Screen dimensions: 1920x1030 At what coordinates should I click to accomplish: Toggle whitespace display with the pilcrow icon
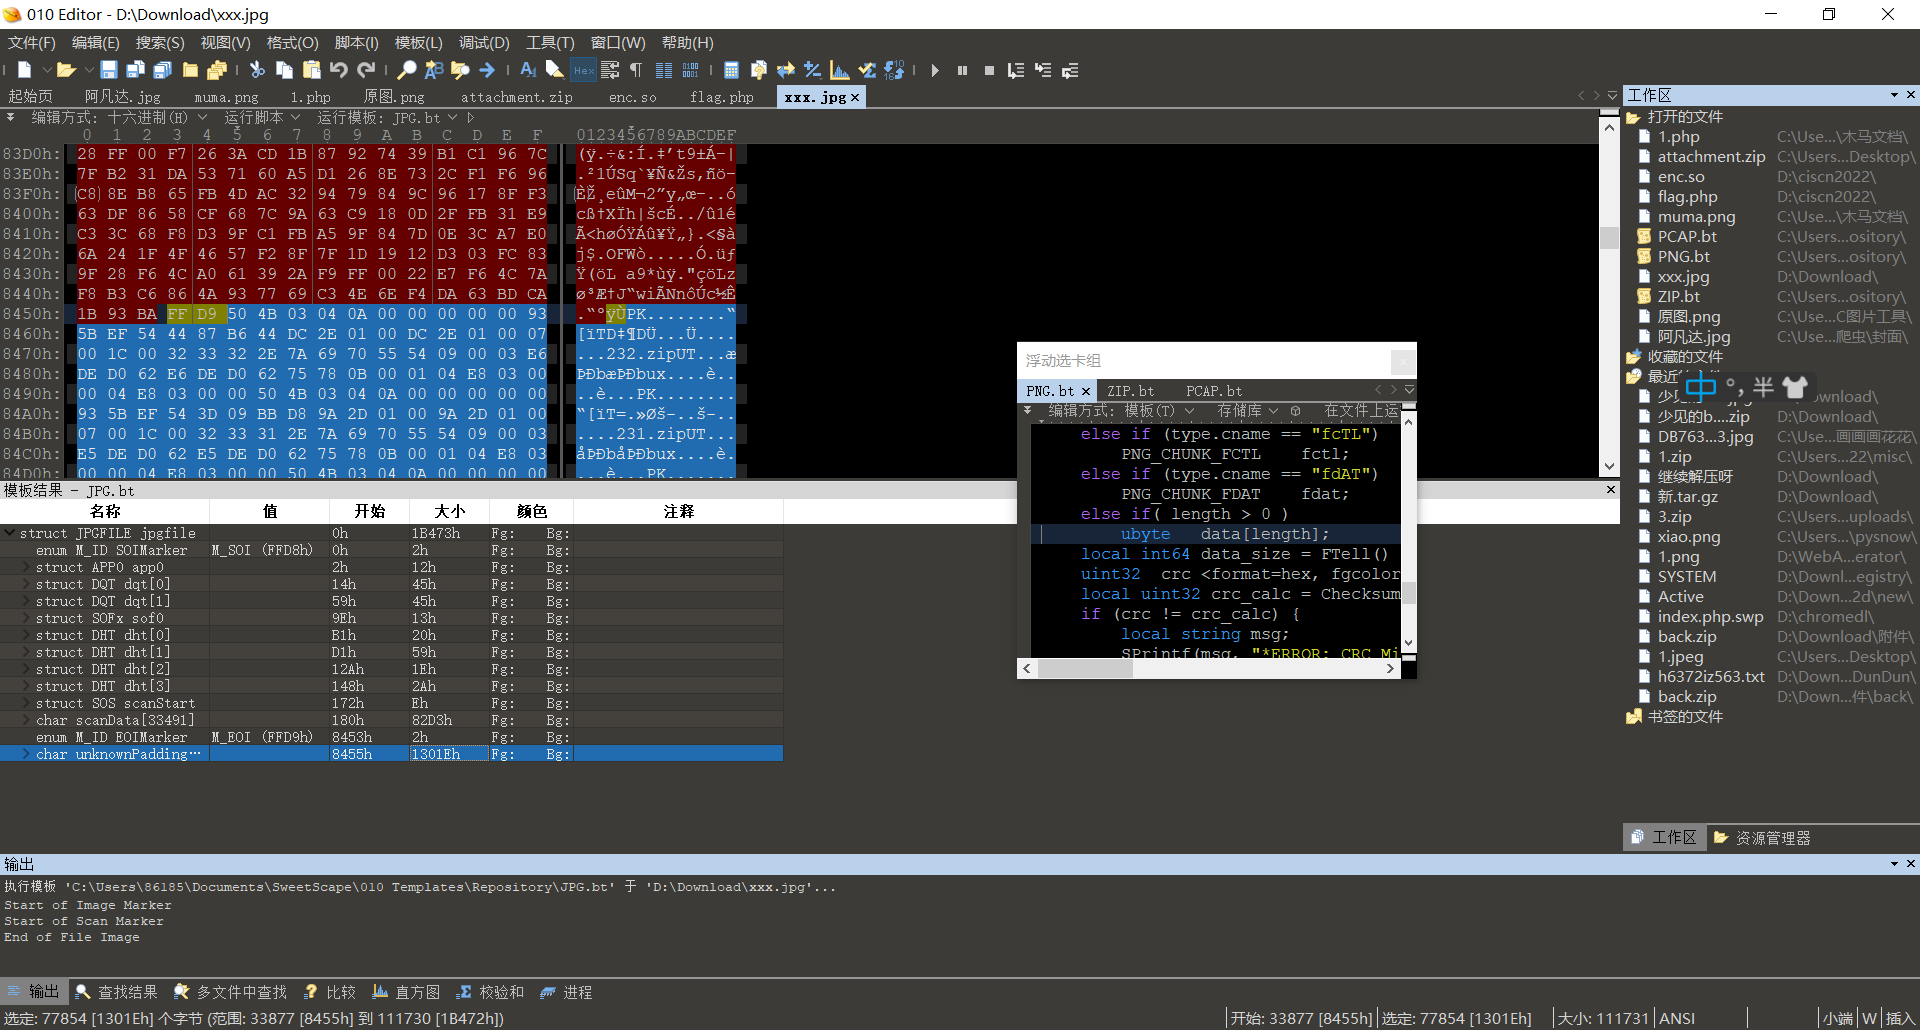pyautogui.click(x=636, y=70)
